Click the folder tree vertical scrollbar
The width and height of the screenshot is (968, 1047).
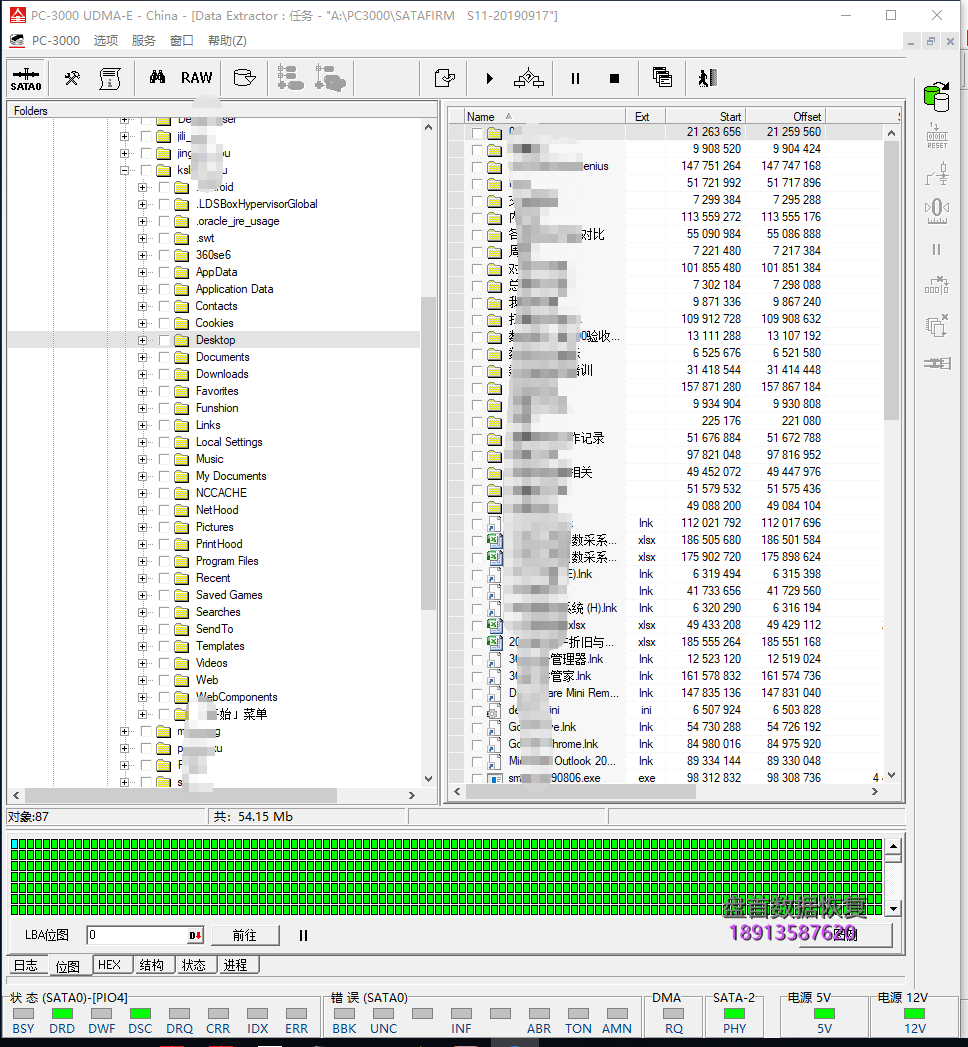(428, 453)
